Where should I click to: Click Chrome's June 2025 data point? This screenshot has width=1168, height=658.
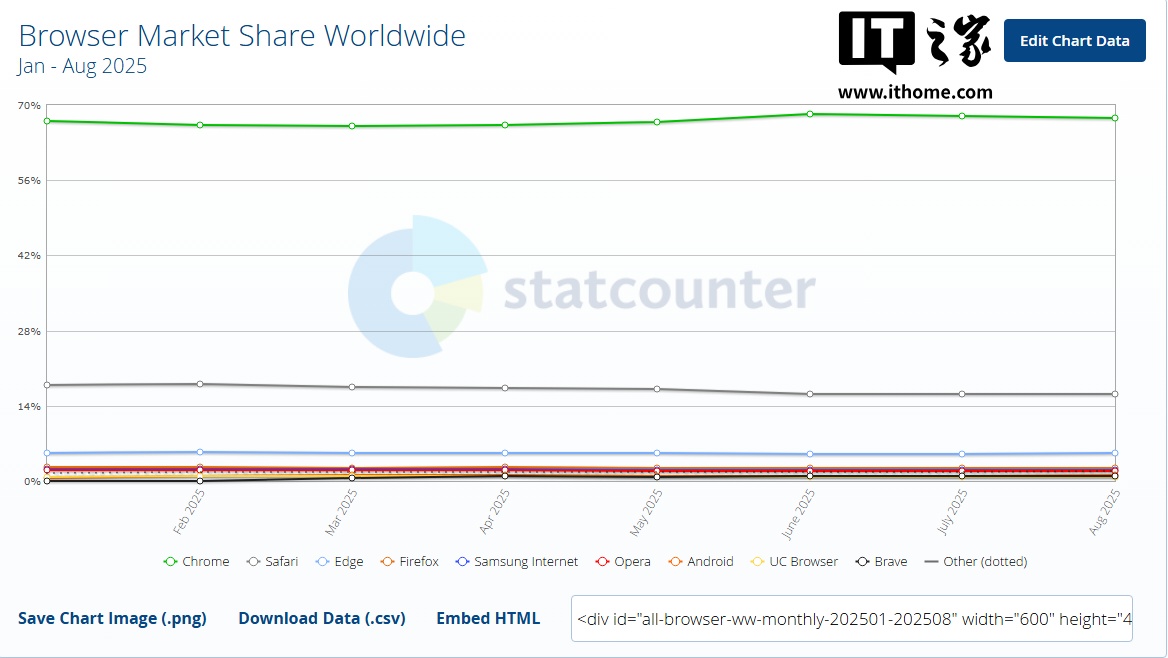(x=809, y=114)
